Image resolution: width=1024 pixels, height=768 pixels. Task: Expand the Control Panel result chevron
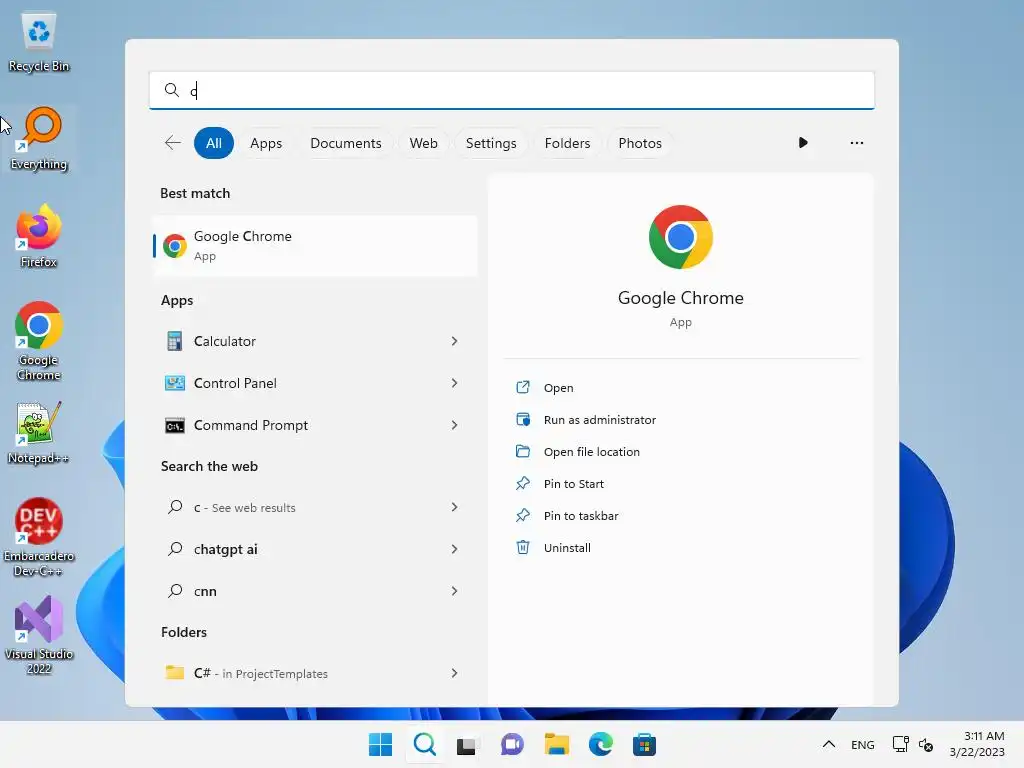point(455,383)
